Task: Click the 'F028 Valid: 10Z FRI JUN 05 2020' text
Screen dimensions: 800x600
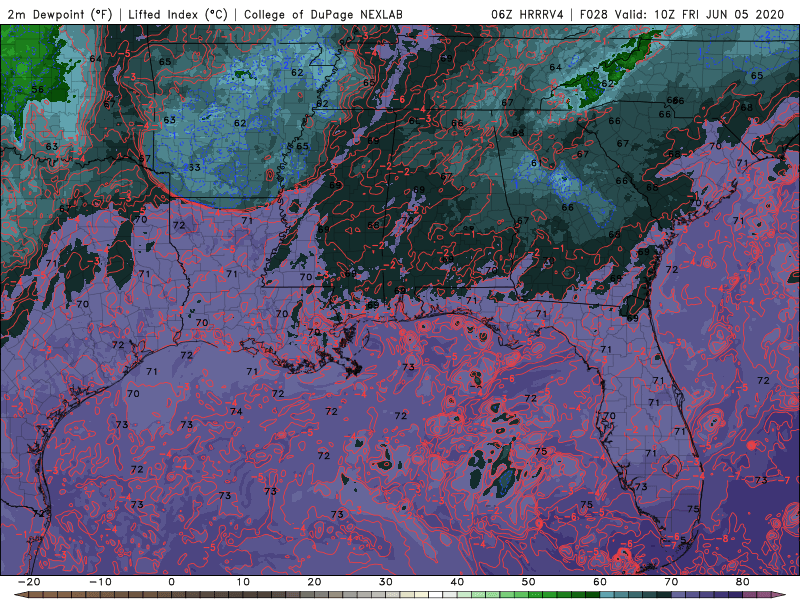Action: 682,15
